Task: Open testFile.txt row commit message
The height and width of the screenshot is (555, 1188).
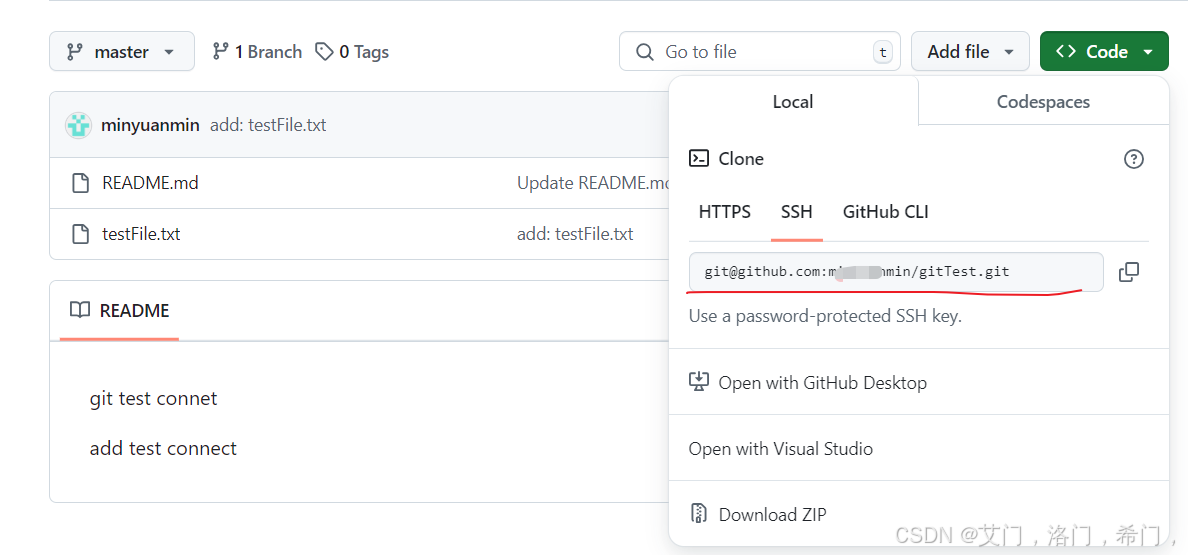Action: pyautogui.click(x=575, y=234)
